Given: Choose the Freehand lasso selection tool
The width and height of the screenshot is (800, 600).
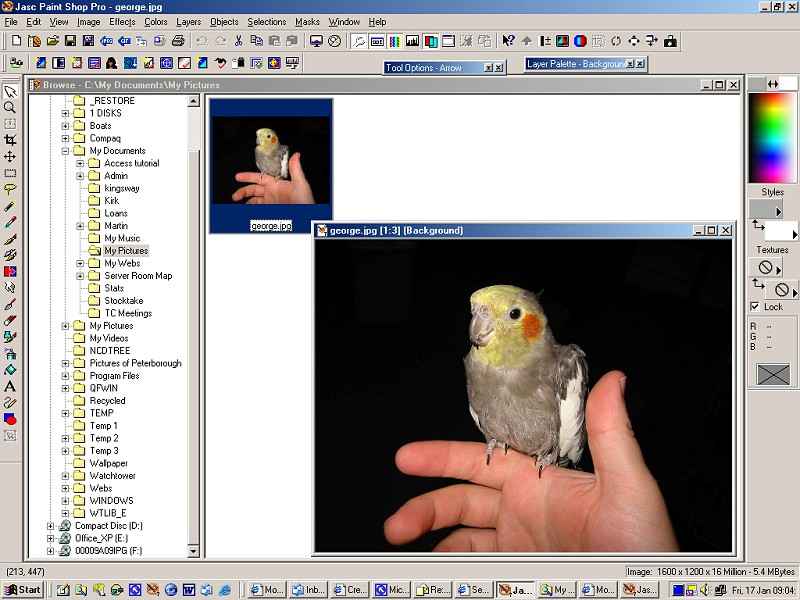Looking at the screenshot, I should tap(10, 189).
